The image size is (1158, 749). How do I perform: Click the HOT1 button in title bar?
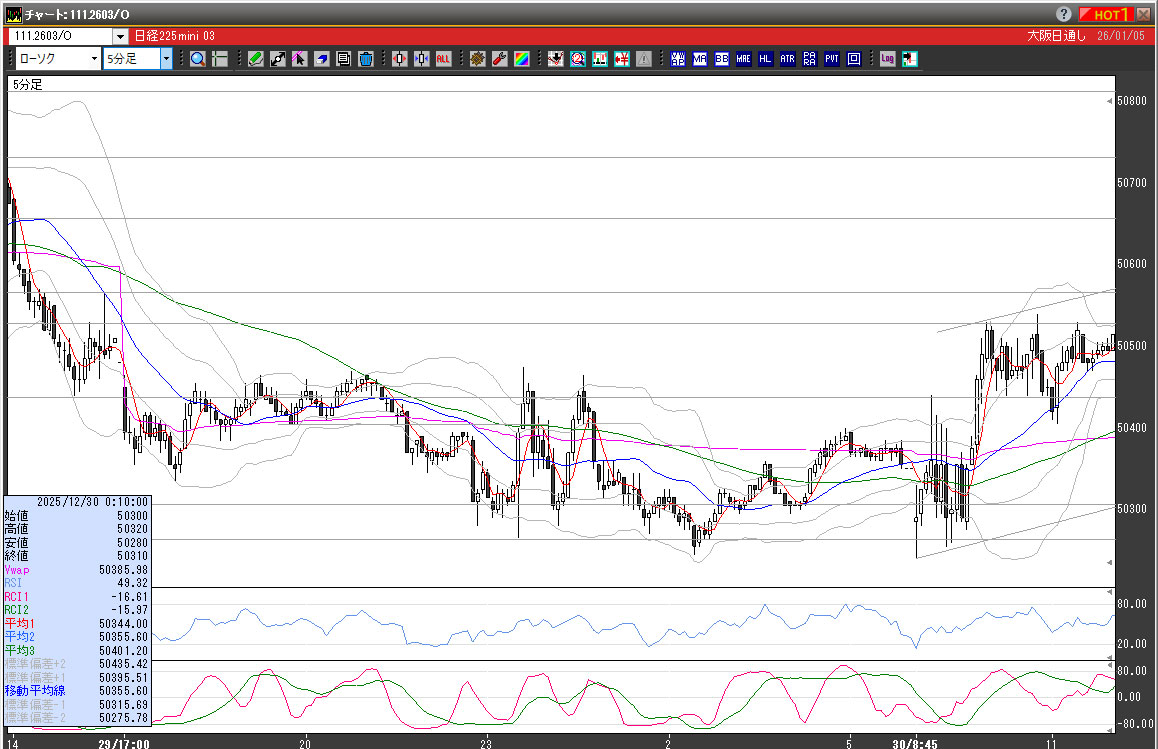(x=1109, y=14)
